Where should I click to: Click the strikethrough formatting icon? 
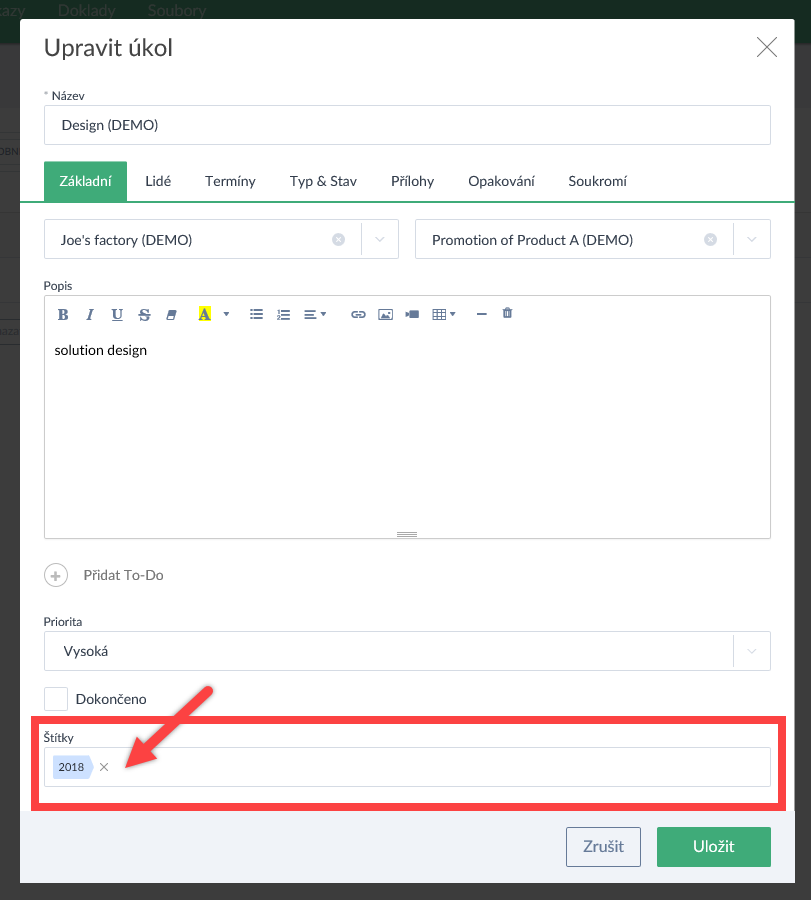[144, 314]
